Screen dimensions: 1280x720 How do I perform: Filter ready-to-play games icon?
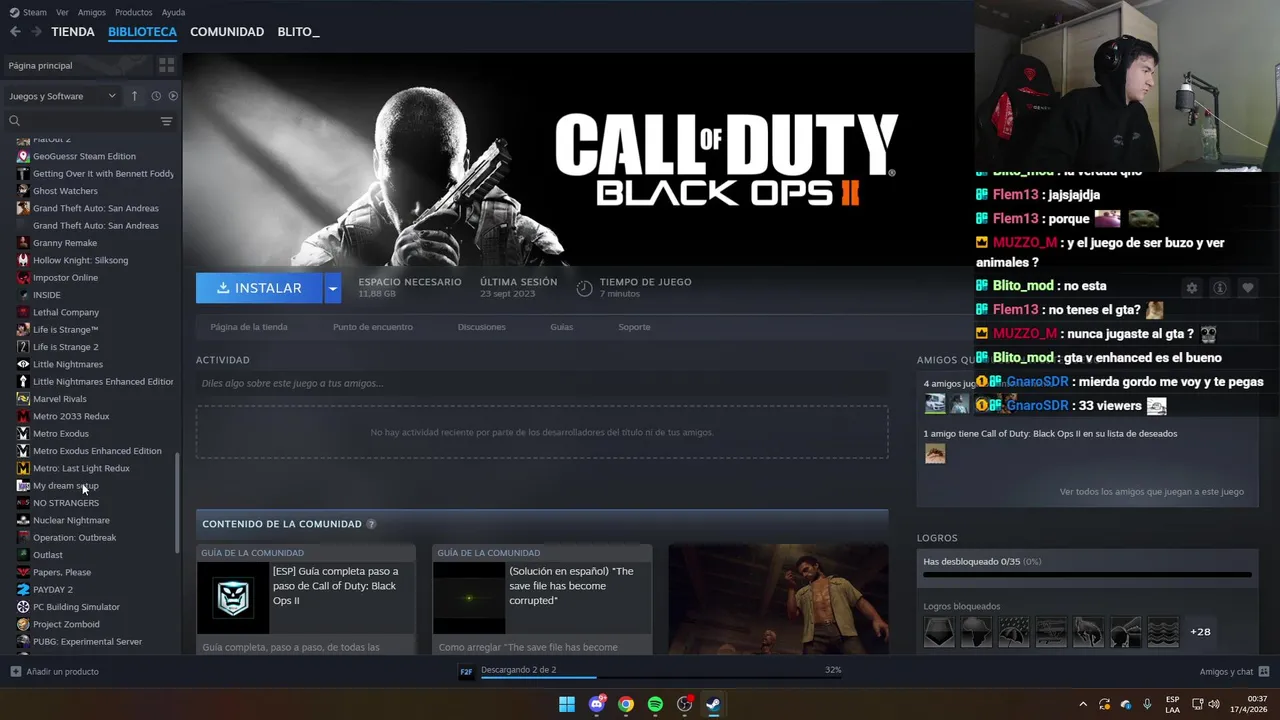point(173,96)
